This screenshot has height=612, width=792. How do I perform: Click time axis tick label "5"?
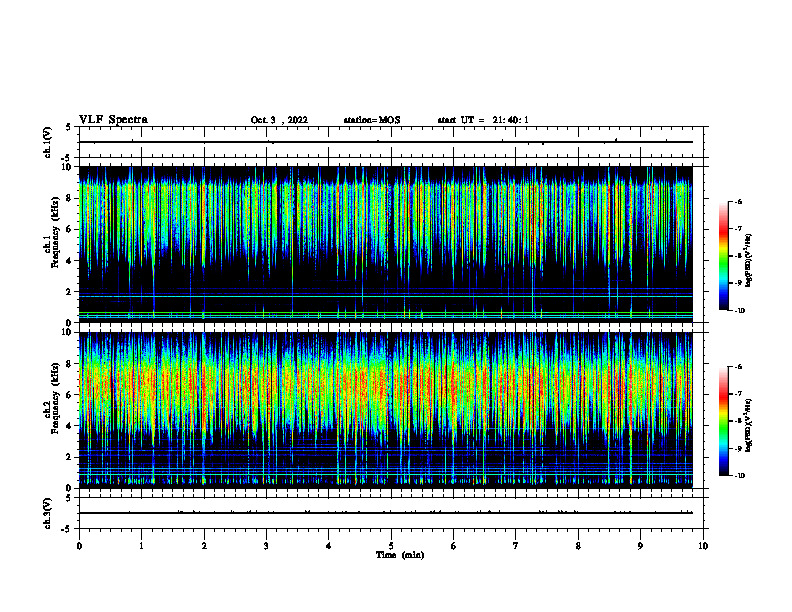(391, 546)
